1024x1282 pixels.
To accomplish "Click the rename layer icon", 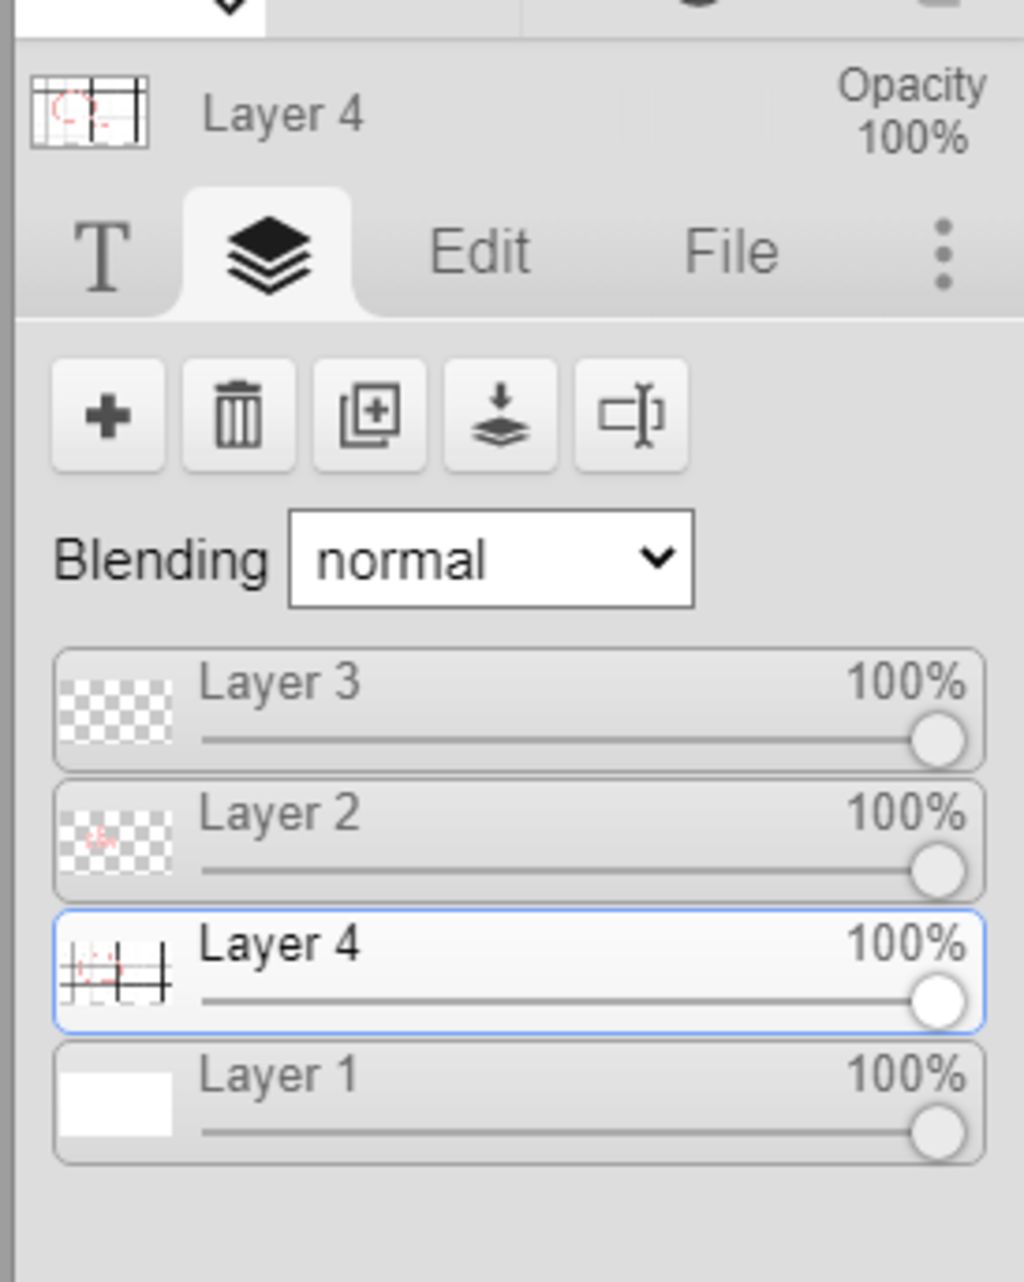I will tap(631, 416).
